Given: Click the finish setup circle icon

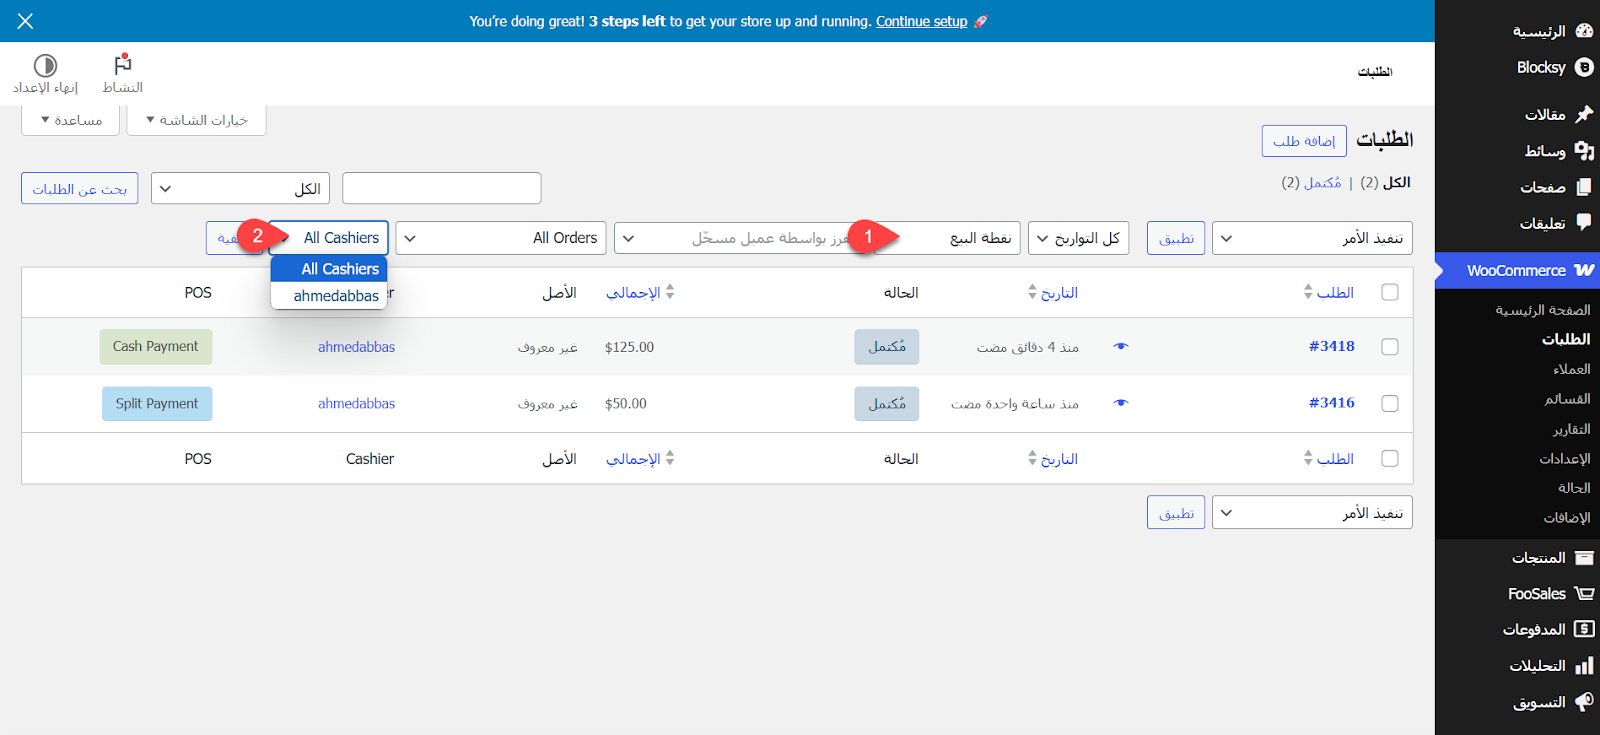Looking at the screenshot, I should 45,65.
